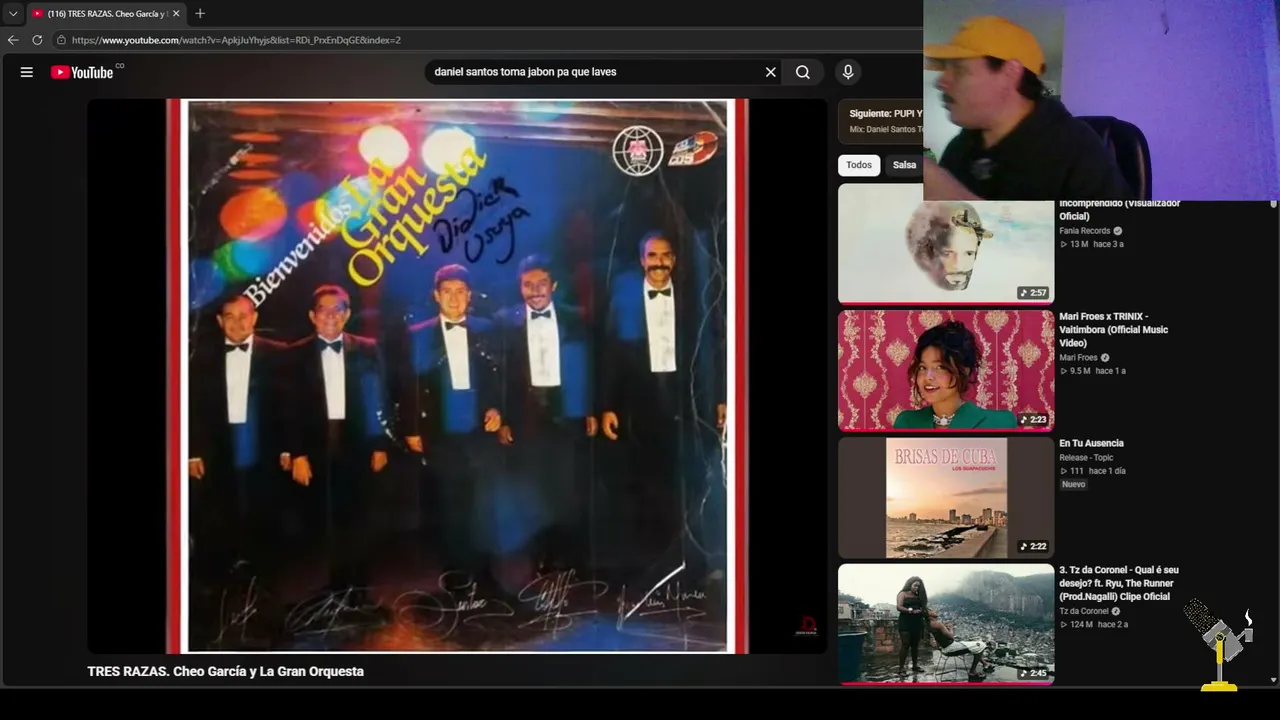Go back with the browser back arrow

(x=13, y=40)
